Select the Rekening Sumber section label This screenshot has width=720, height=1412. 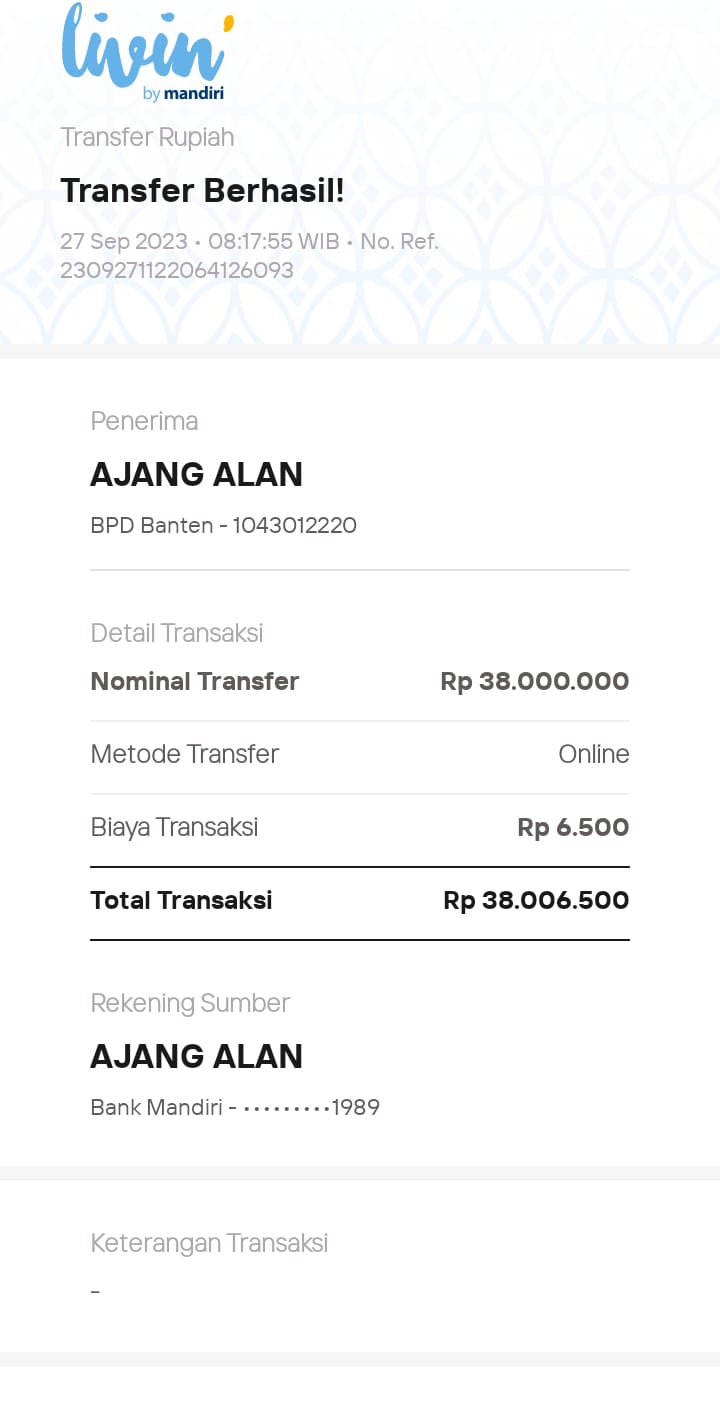click(190, 1003)
